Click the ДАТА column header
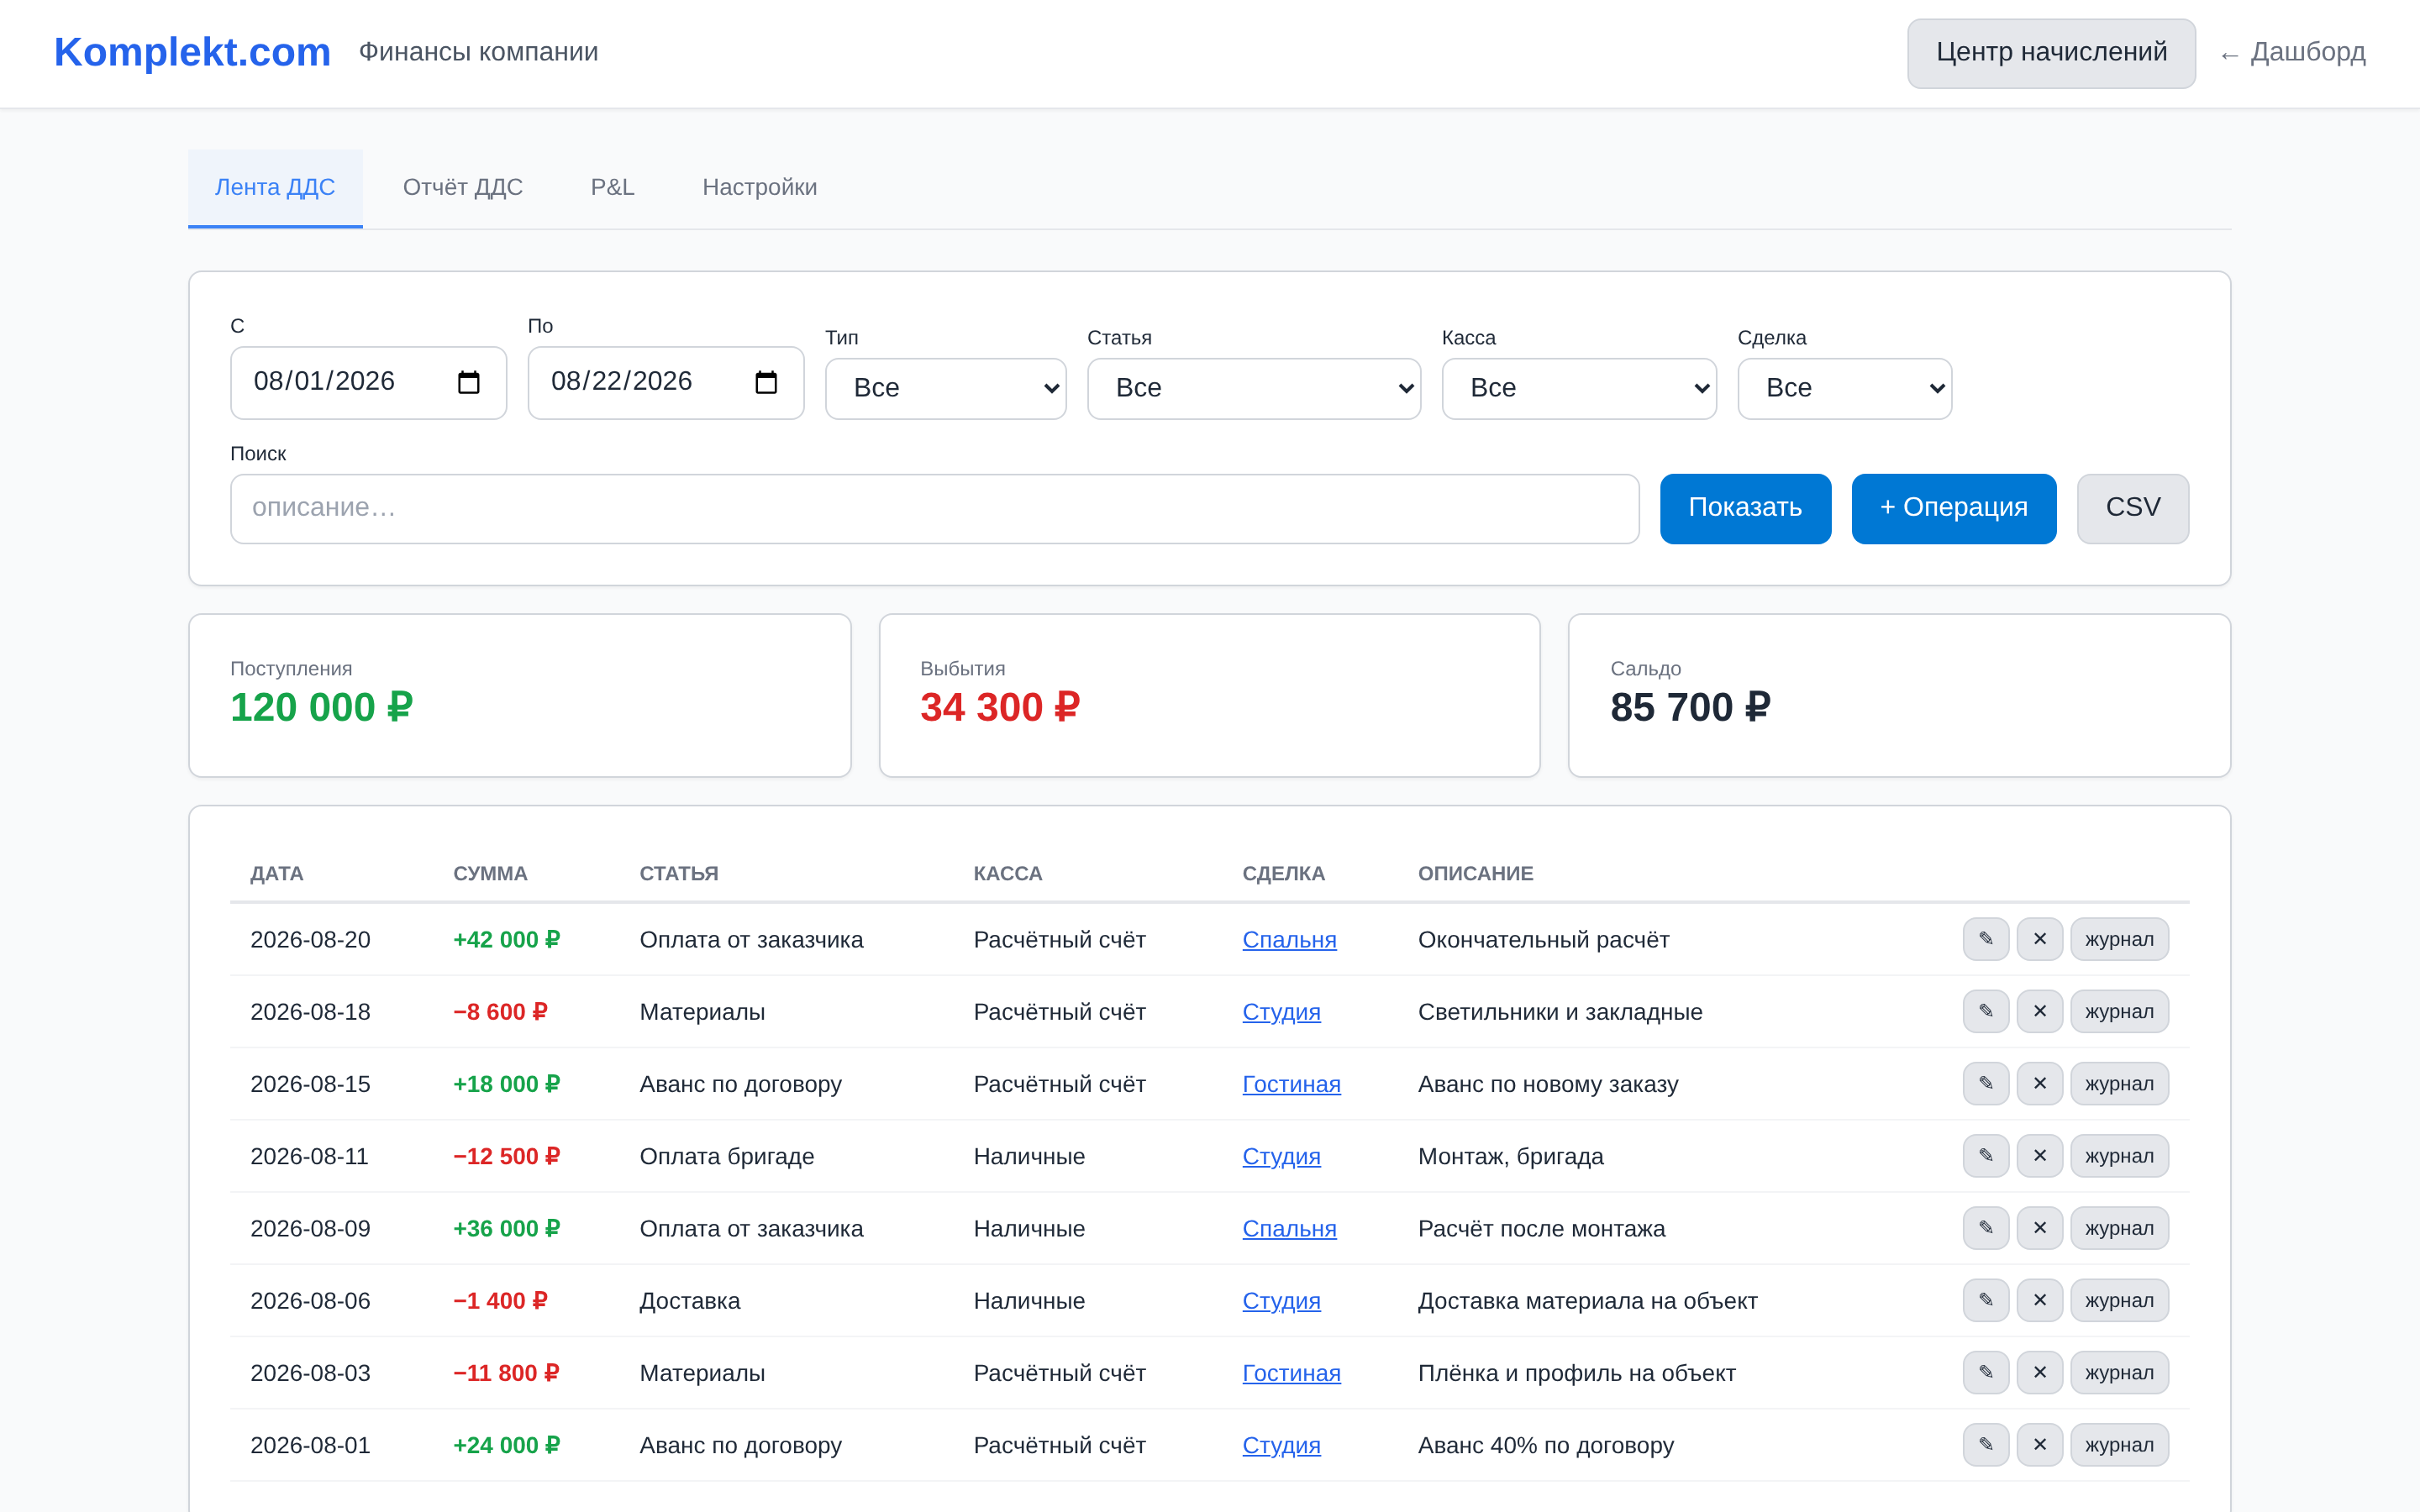Screen dimensions: 2420x1512 point(277,873)
